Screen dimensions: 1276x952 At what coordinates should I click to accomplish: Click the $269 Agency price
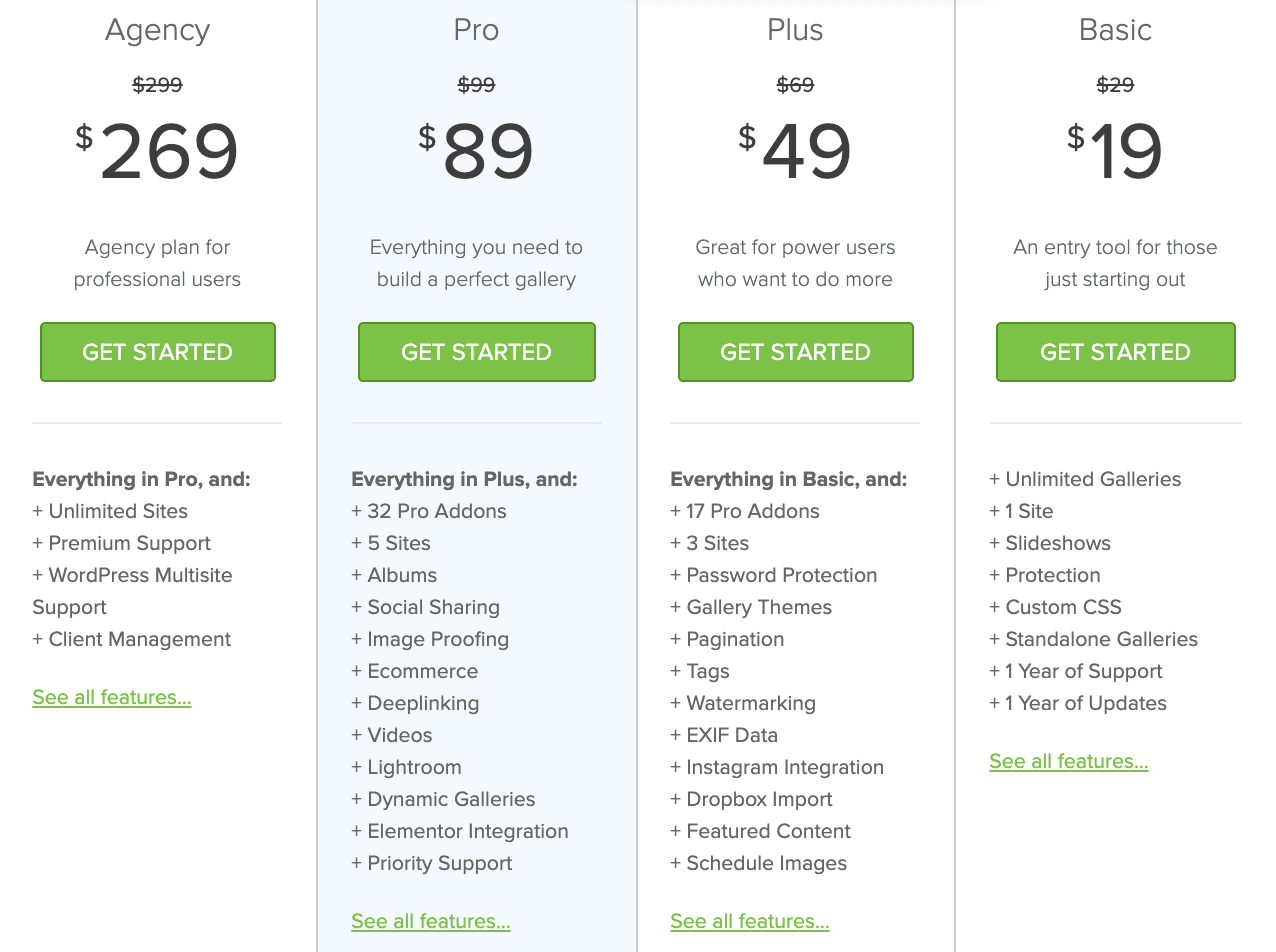tap(168, 153)
